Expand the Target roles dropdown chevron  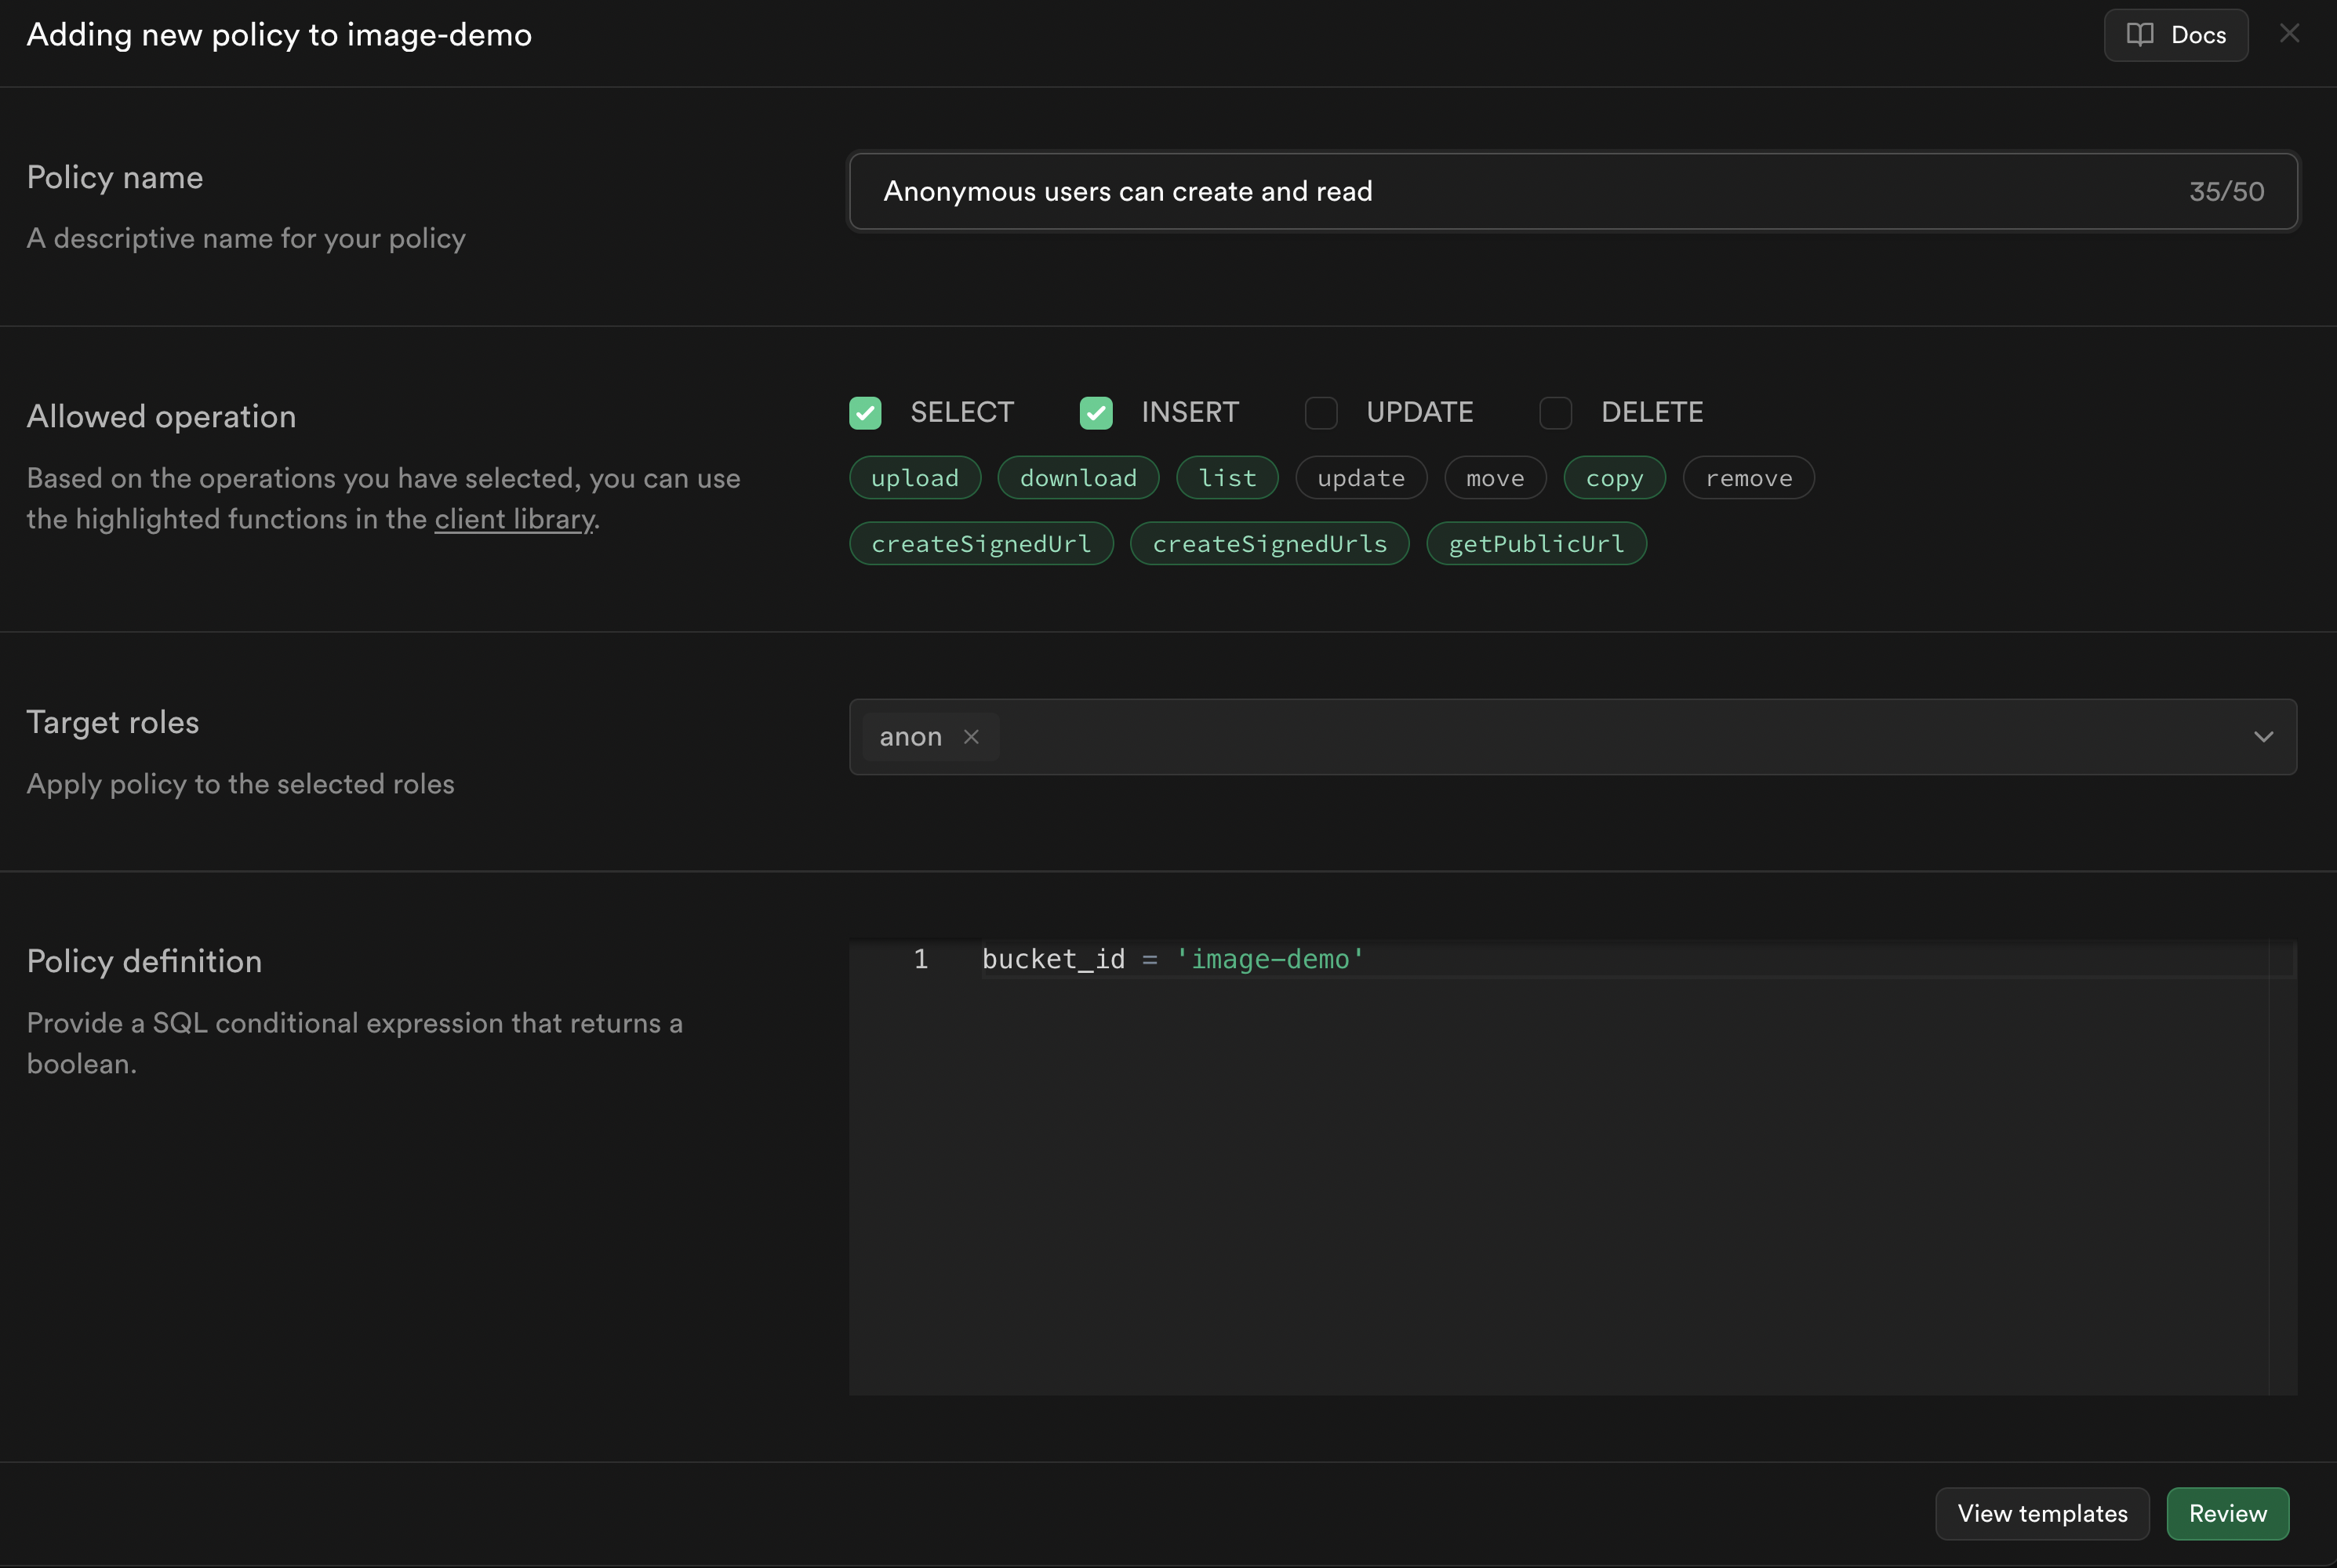pos(2263,737)
